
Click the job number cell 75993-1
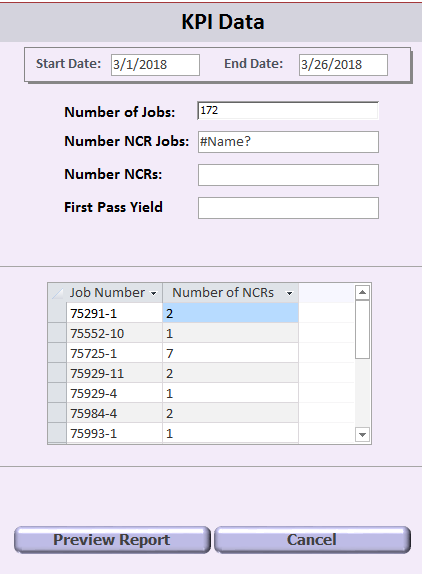point(115,433)
